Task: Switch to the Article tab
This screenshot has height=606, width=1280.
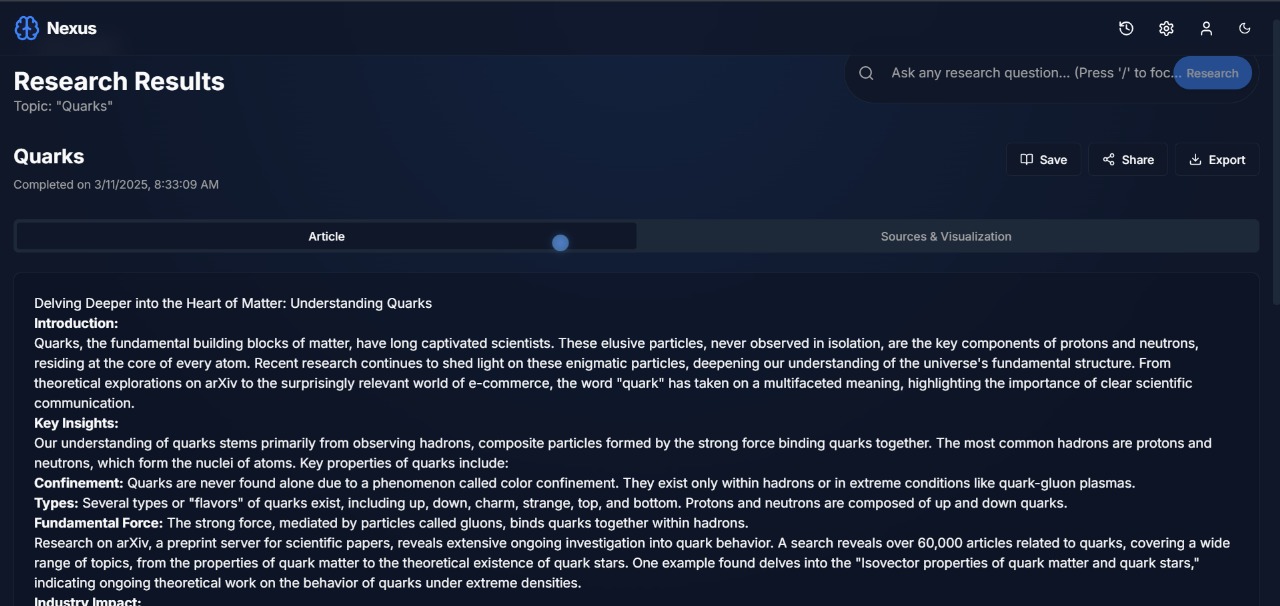Action: tap(326, 237)
